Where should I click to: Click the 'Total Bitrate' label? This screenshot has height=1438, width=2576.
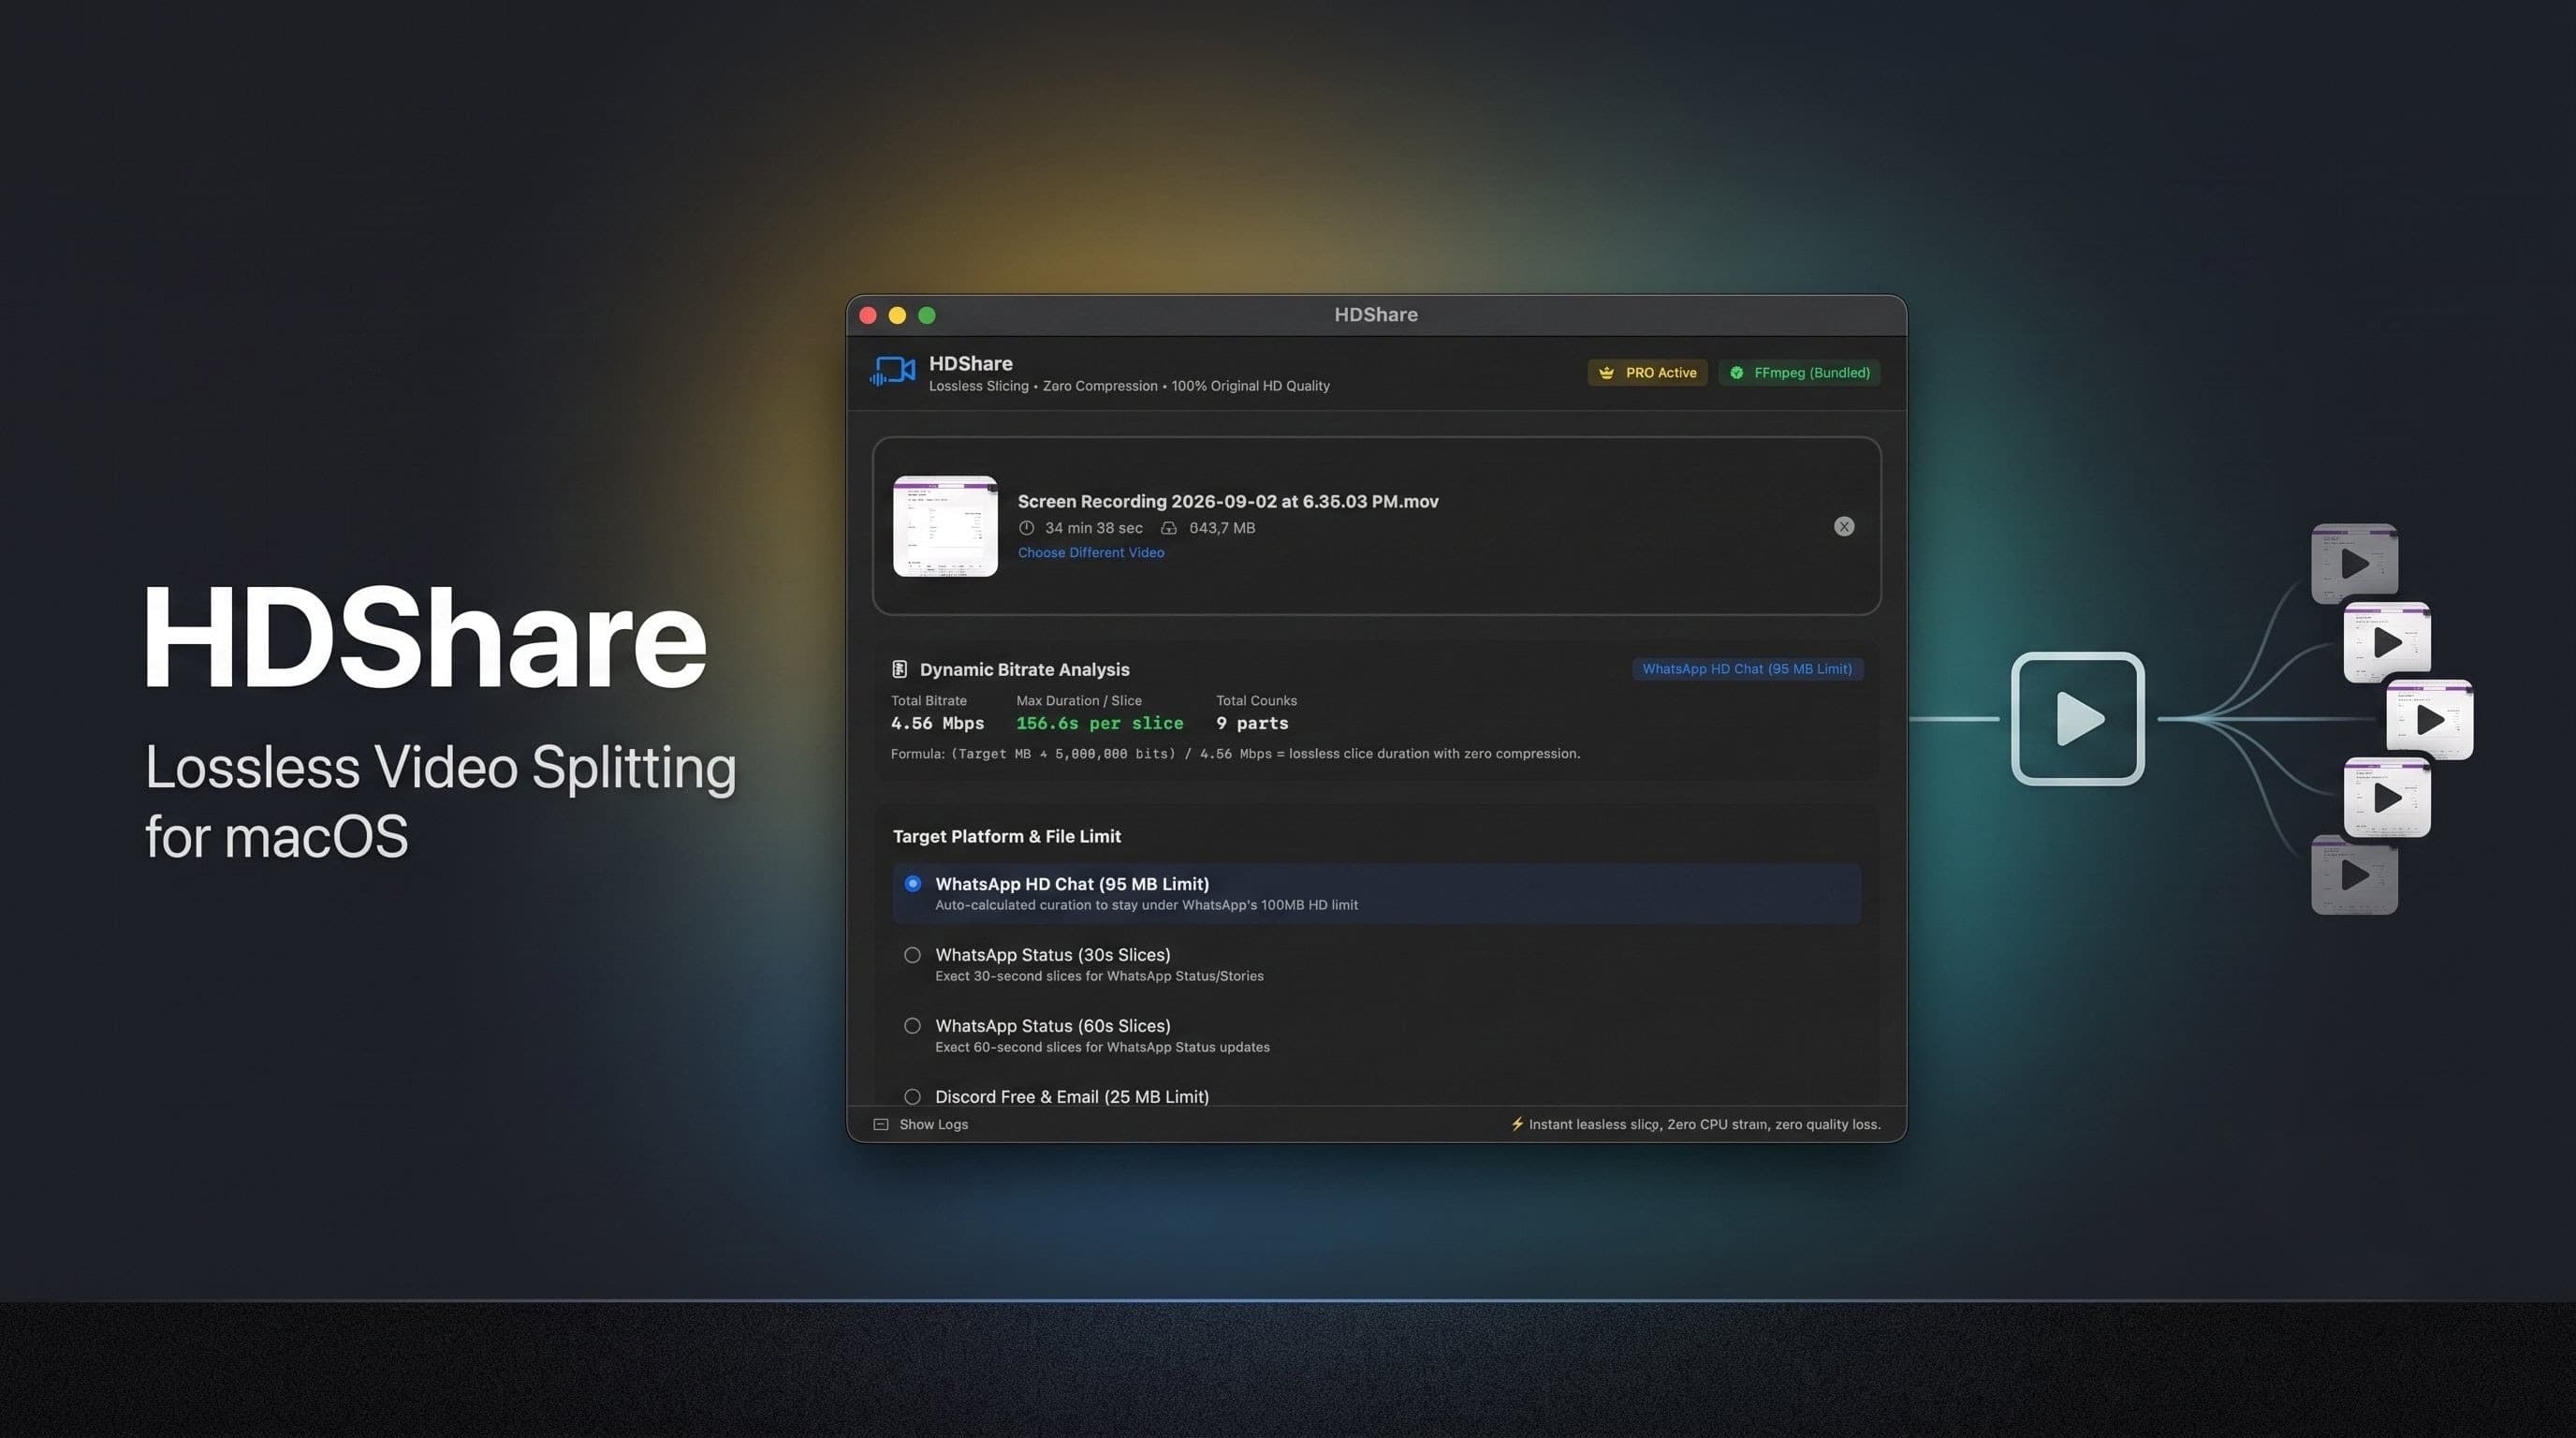pos(929,700)
